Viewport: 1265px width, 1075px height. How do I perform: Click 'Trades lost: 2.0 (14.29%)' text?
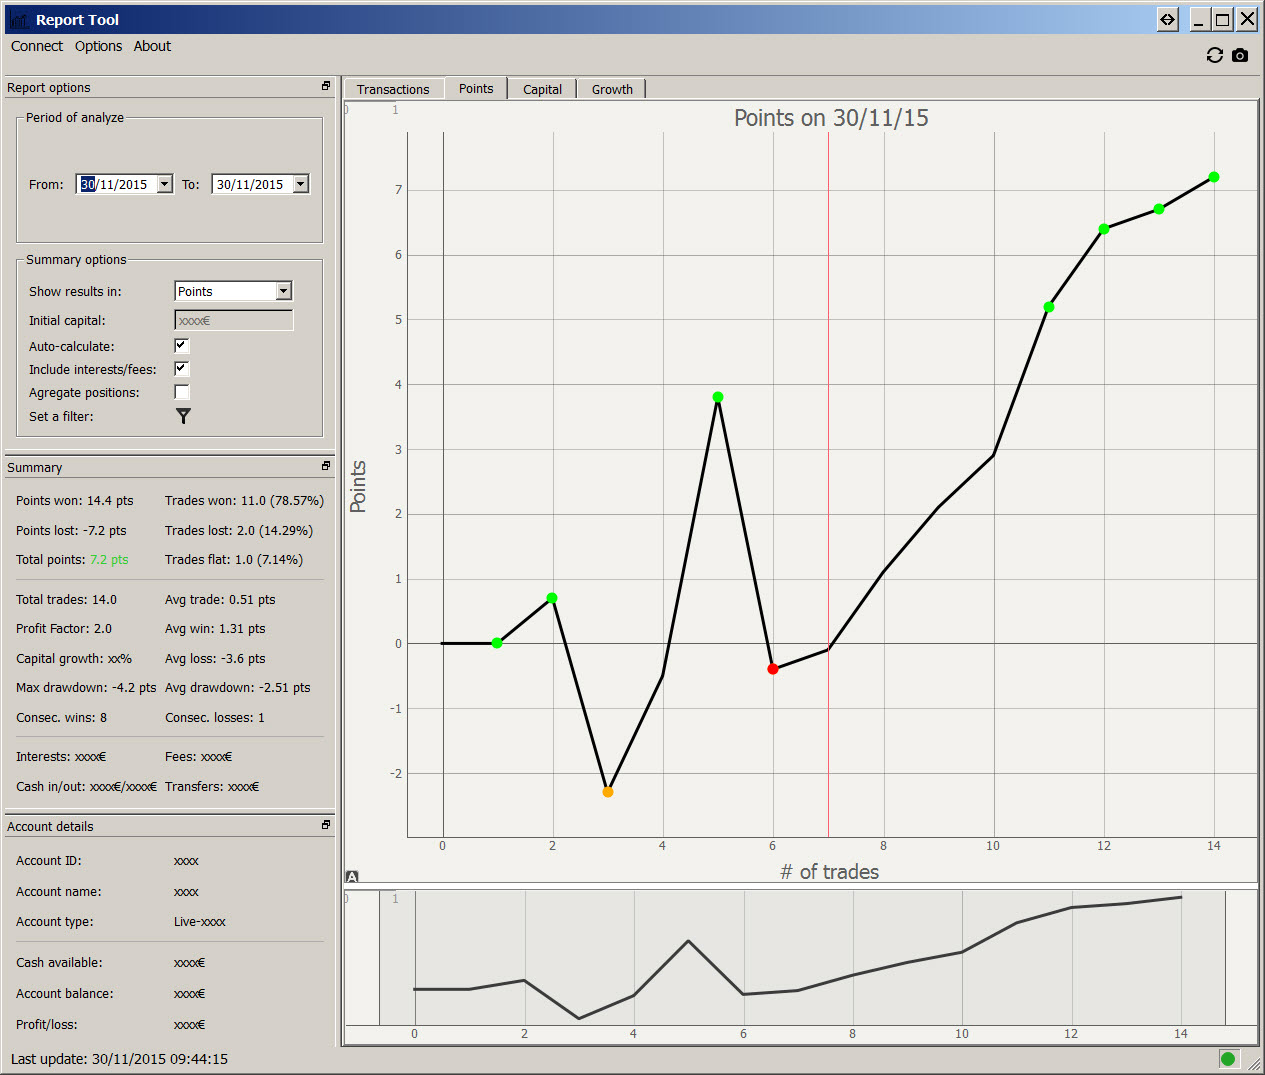coord(239,531)
